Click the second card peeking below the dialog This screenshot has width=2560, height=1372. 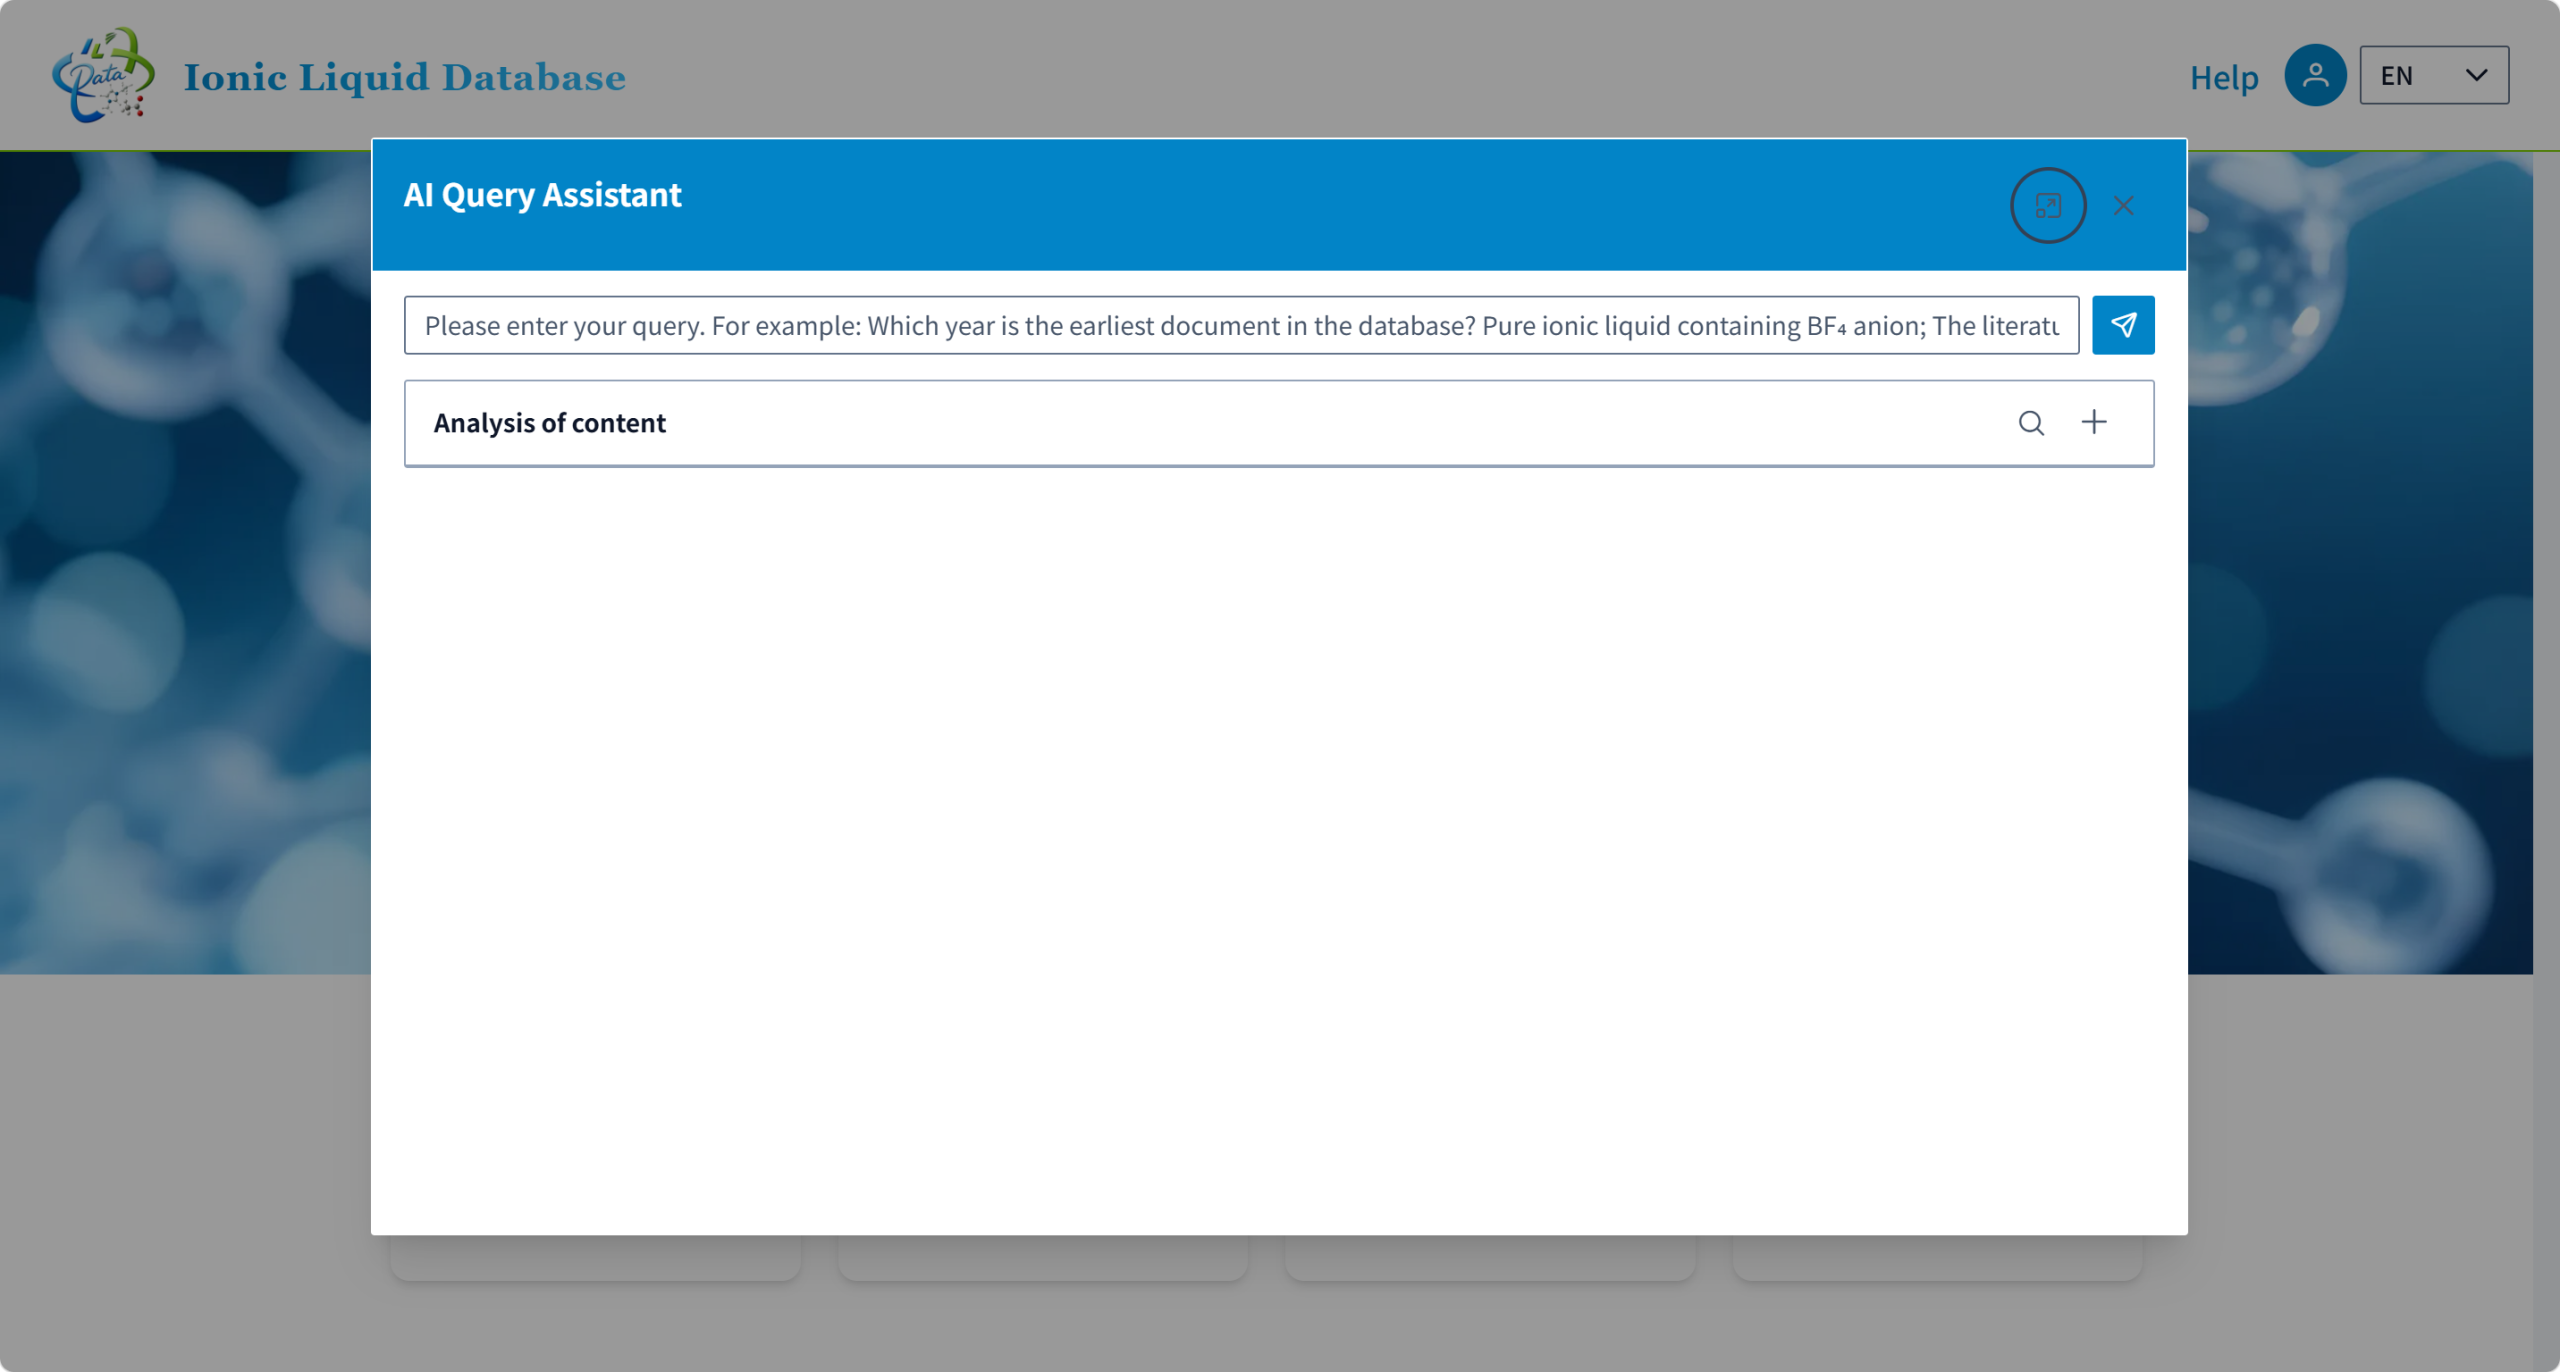(1043, 1258)
